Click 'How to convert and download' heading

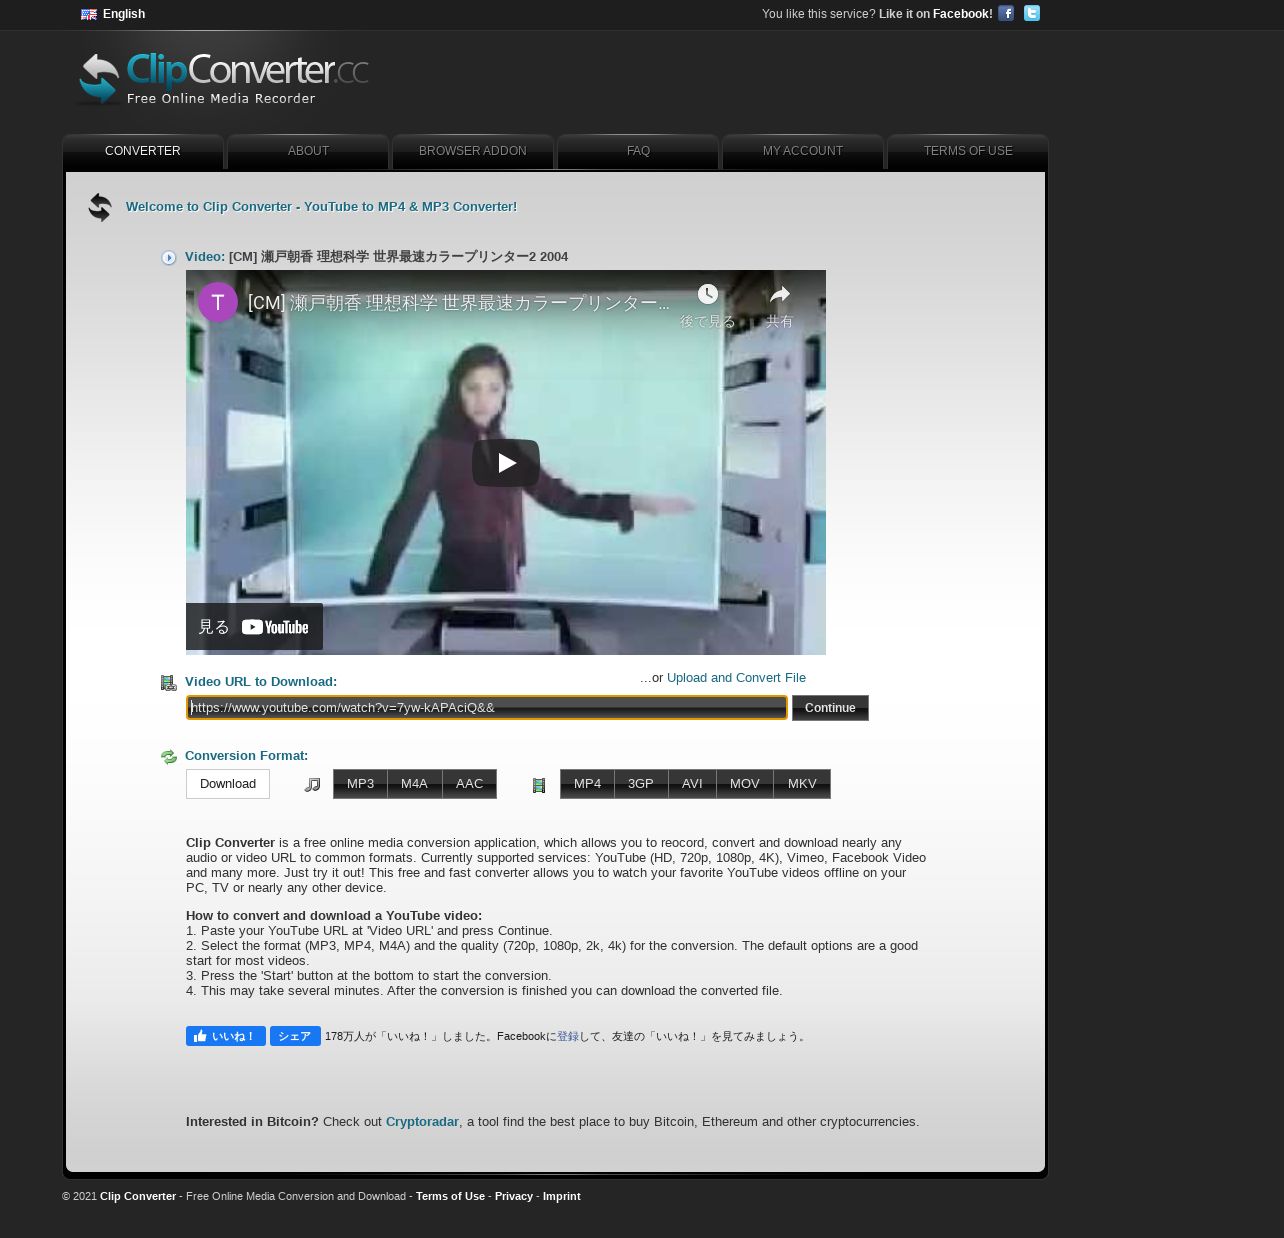(x=334, y=916)
